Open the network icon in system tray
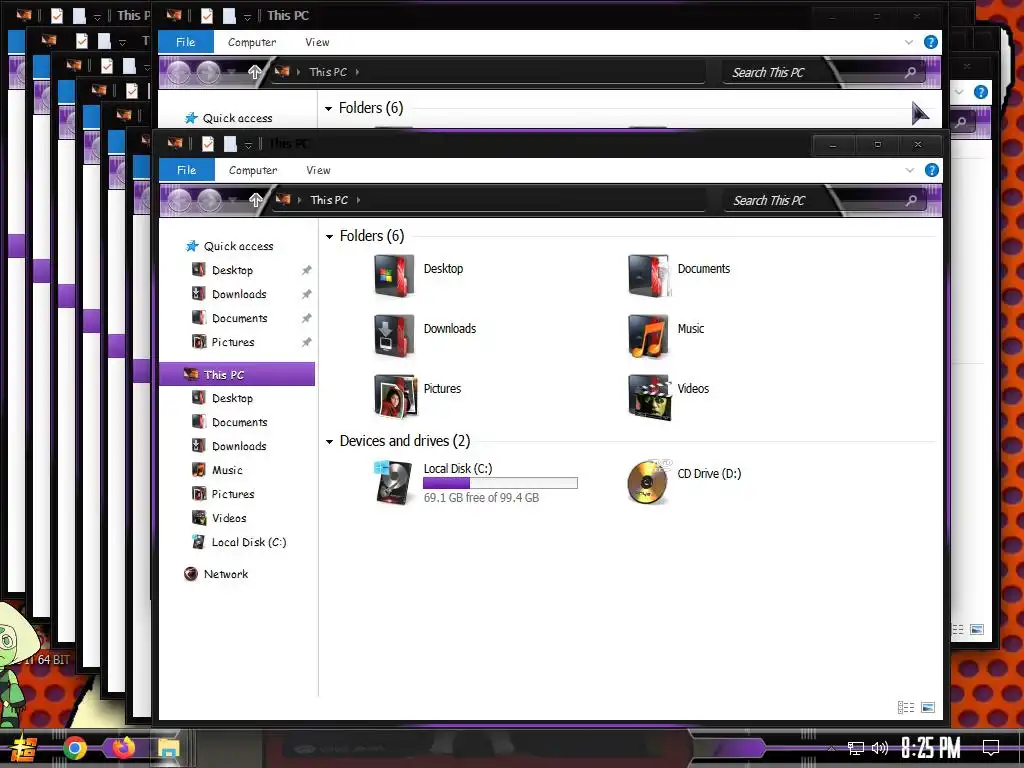 [856, 748]
